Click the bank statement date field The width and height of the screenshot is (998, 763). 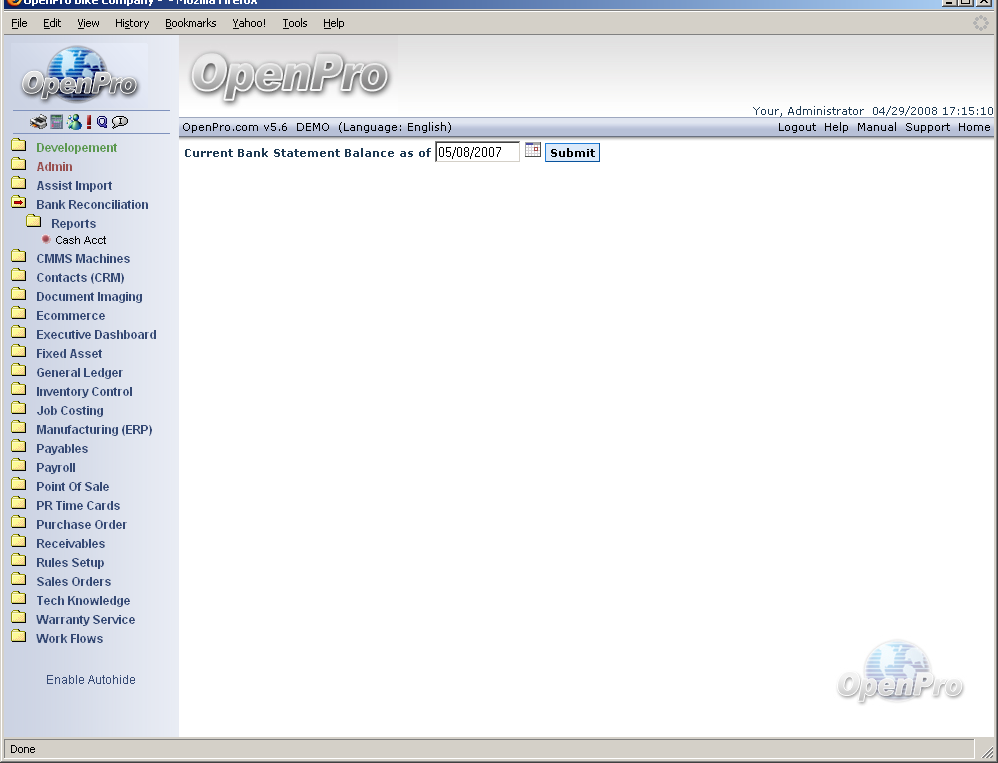click(x=477, y=152)
